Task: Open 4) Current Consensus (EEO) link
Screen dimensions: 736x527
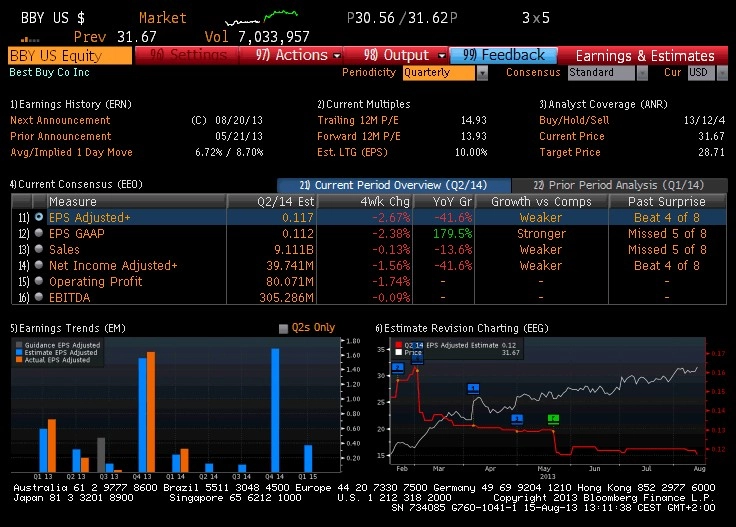Action: click(76, 184)
